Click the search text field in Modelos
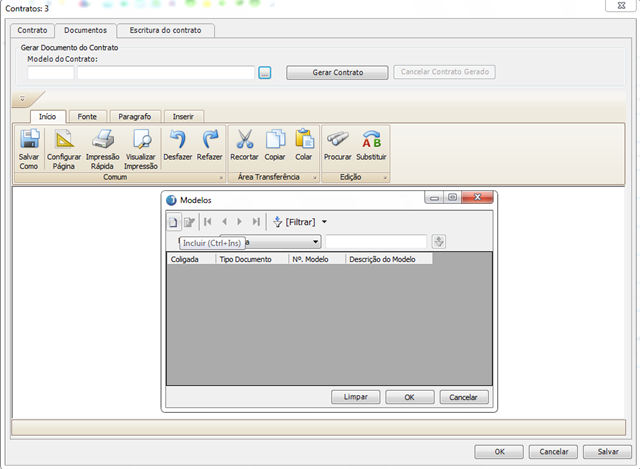This screenshot has width=640, height=469. coord(376,242)
